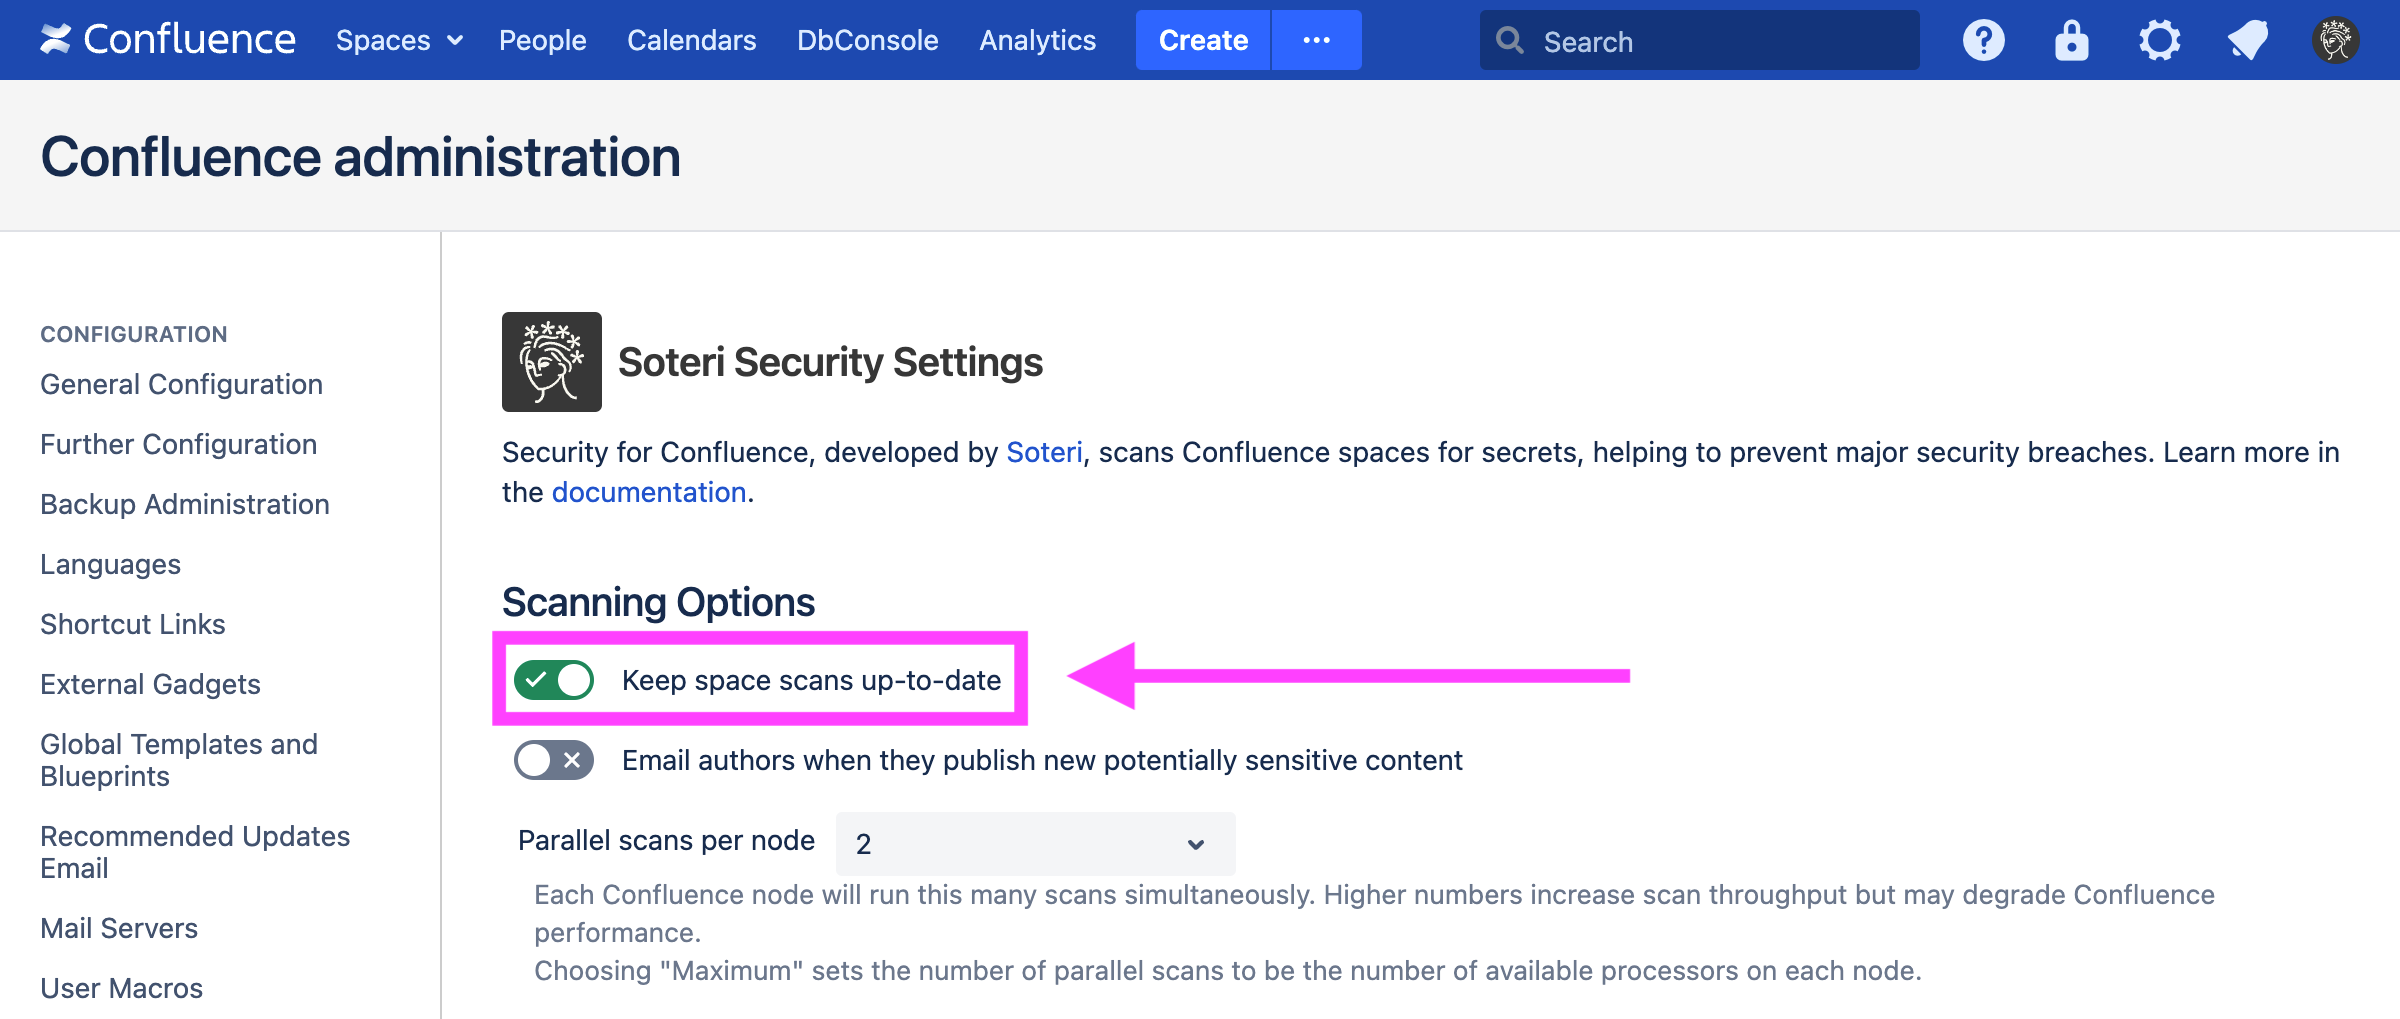Image resolution: width=2400 pixels, height=1019 pixels.
Task: Switch to the Analytics section
Action: 1037,39
